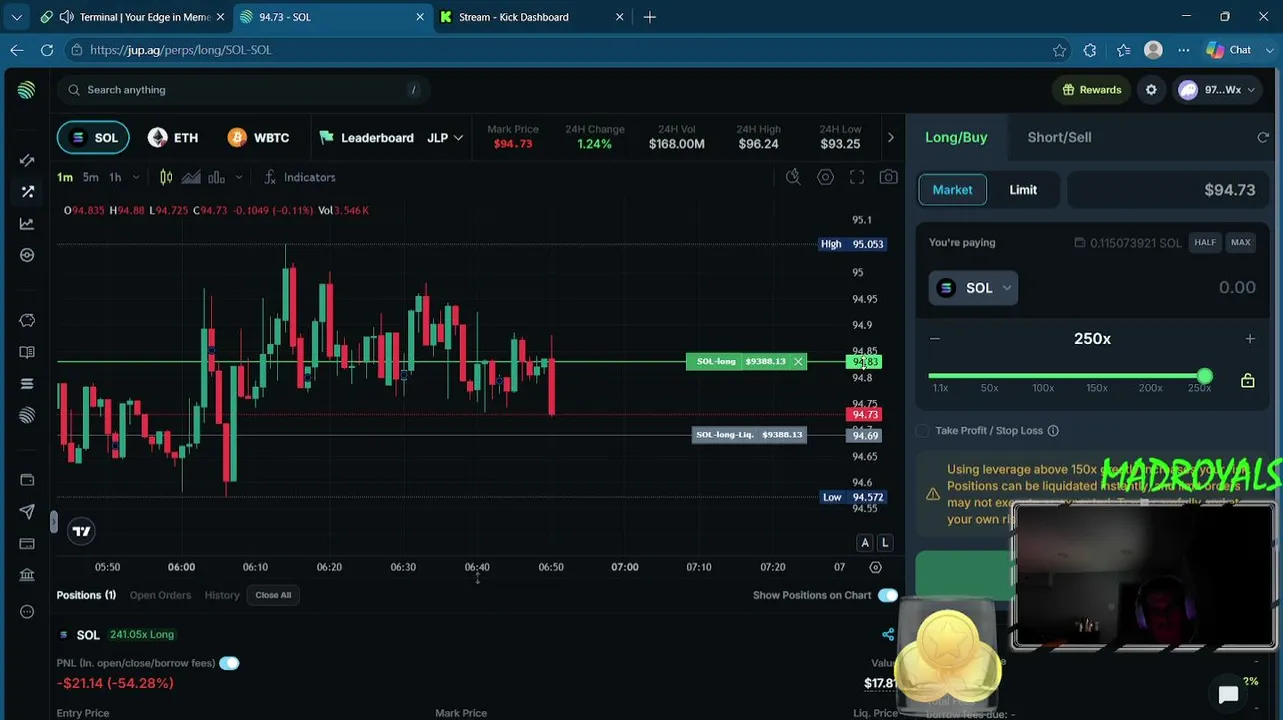Select the area chart style icon
This screenshot has width=1283, height=720.
pyautogui.click(x=191, y=177)
